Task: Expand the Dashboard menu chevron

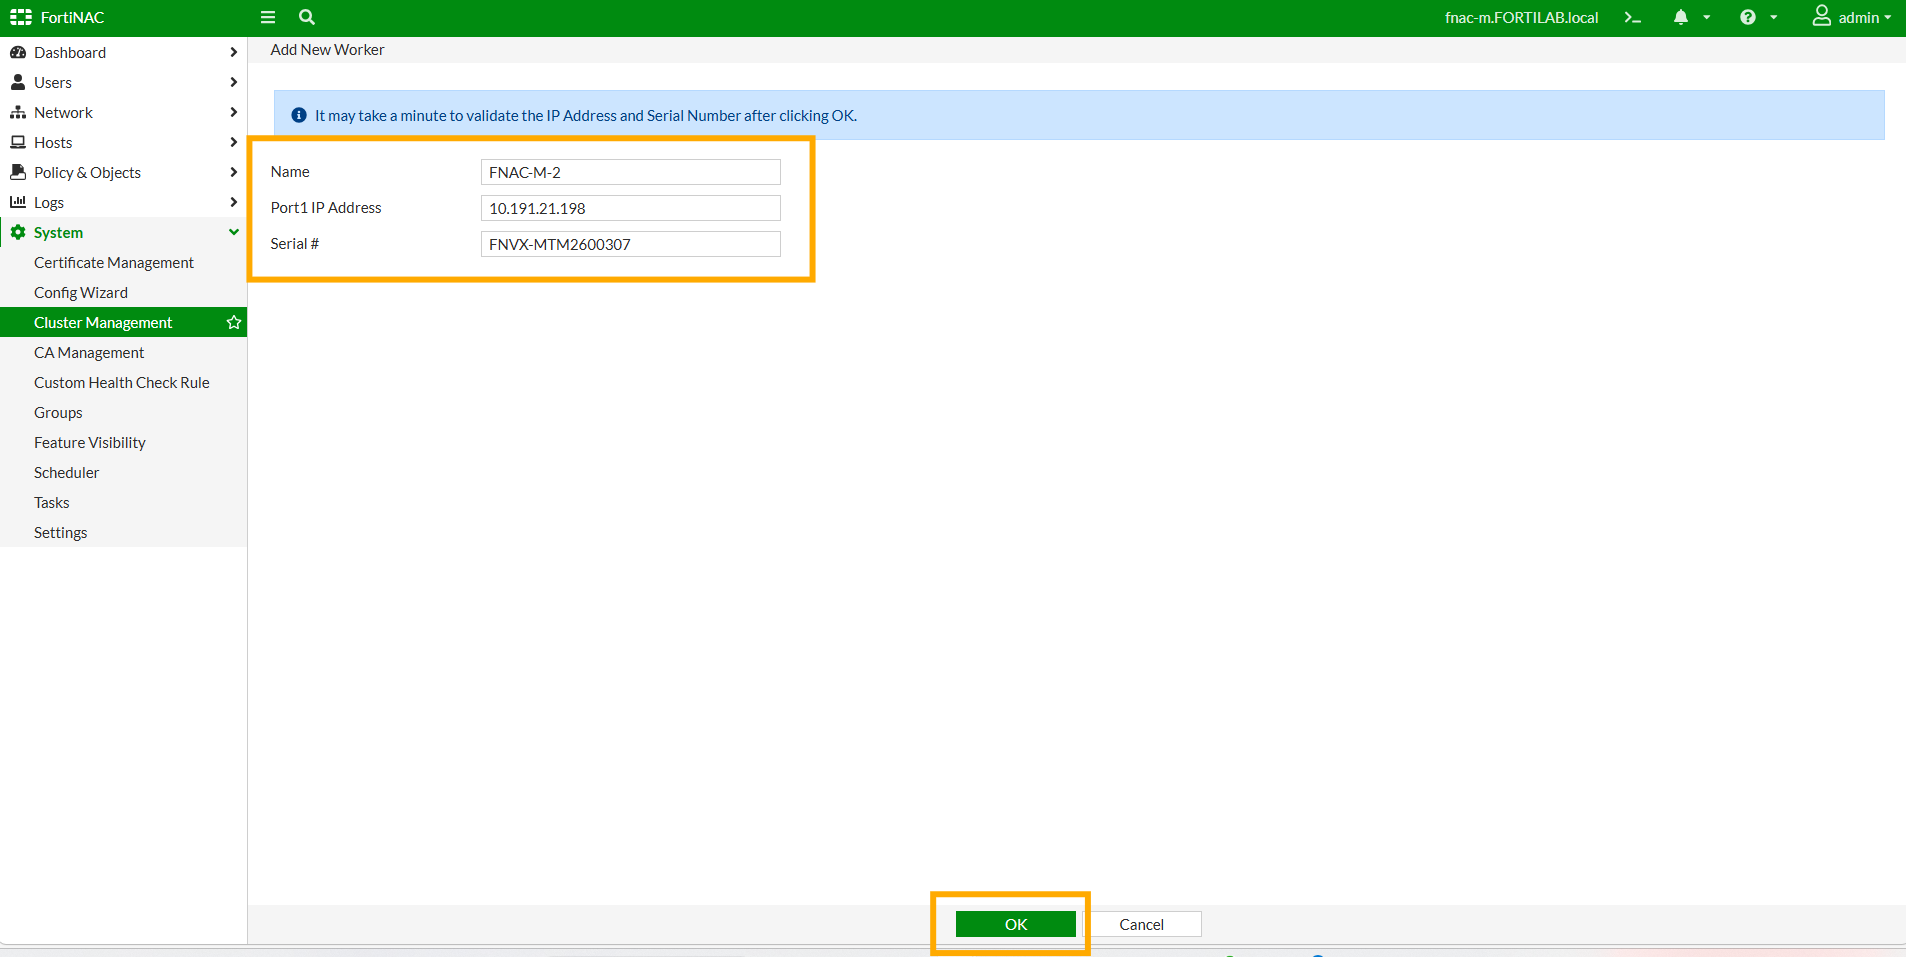Action: (x=233, y=52)
